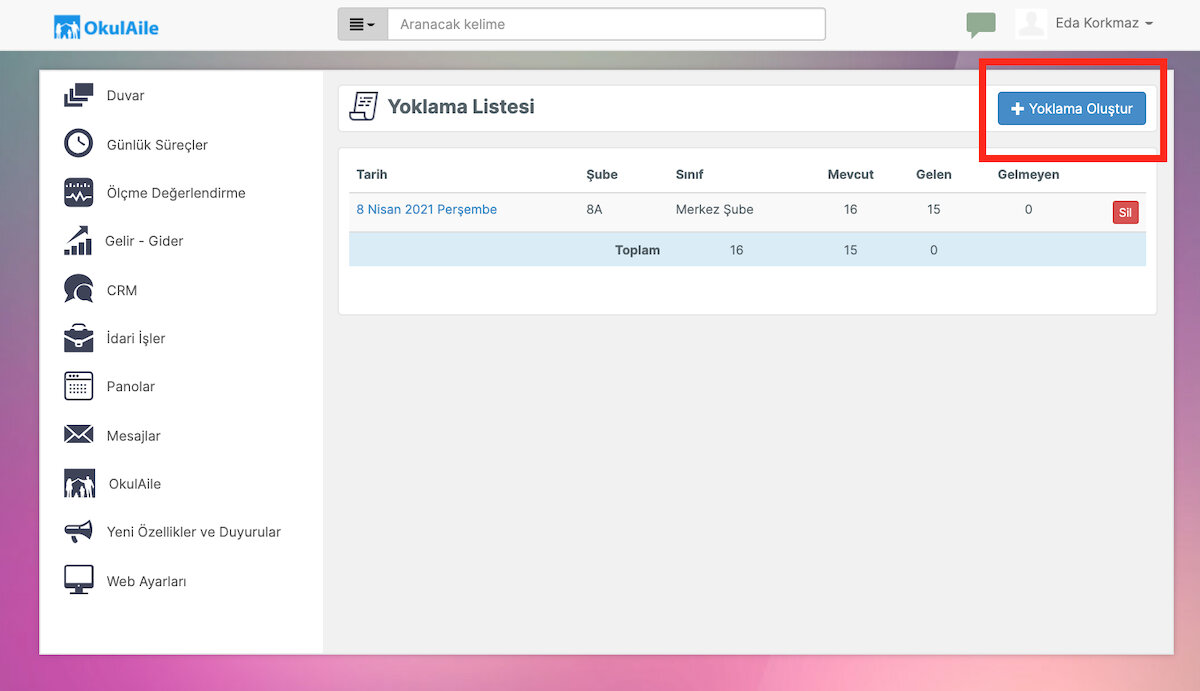Select the Ölçme Değerlendirme pulse icon
Screen dimensions: 1200x691
(x=78, y=192)
